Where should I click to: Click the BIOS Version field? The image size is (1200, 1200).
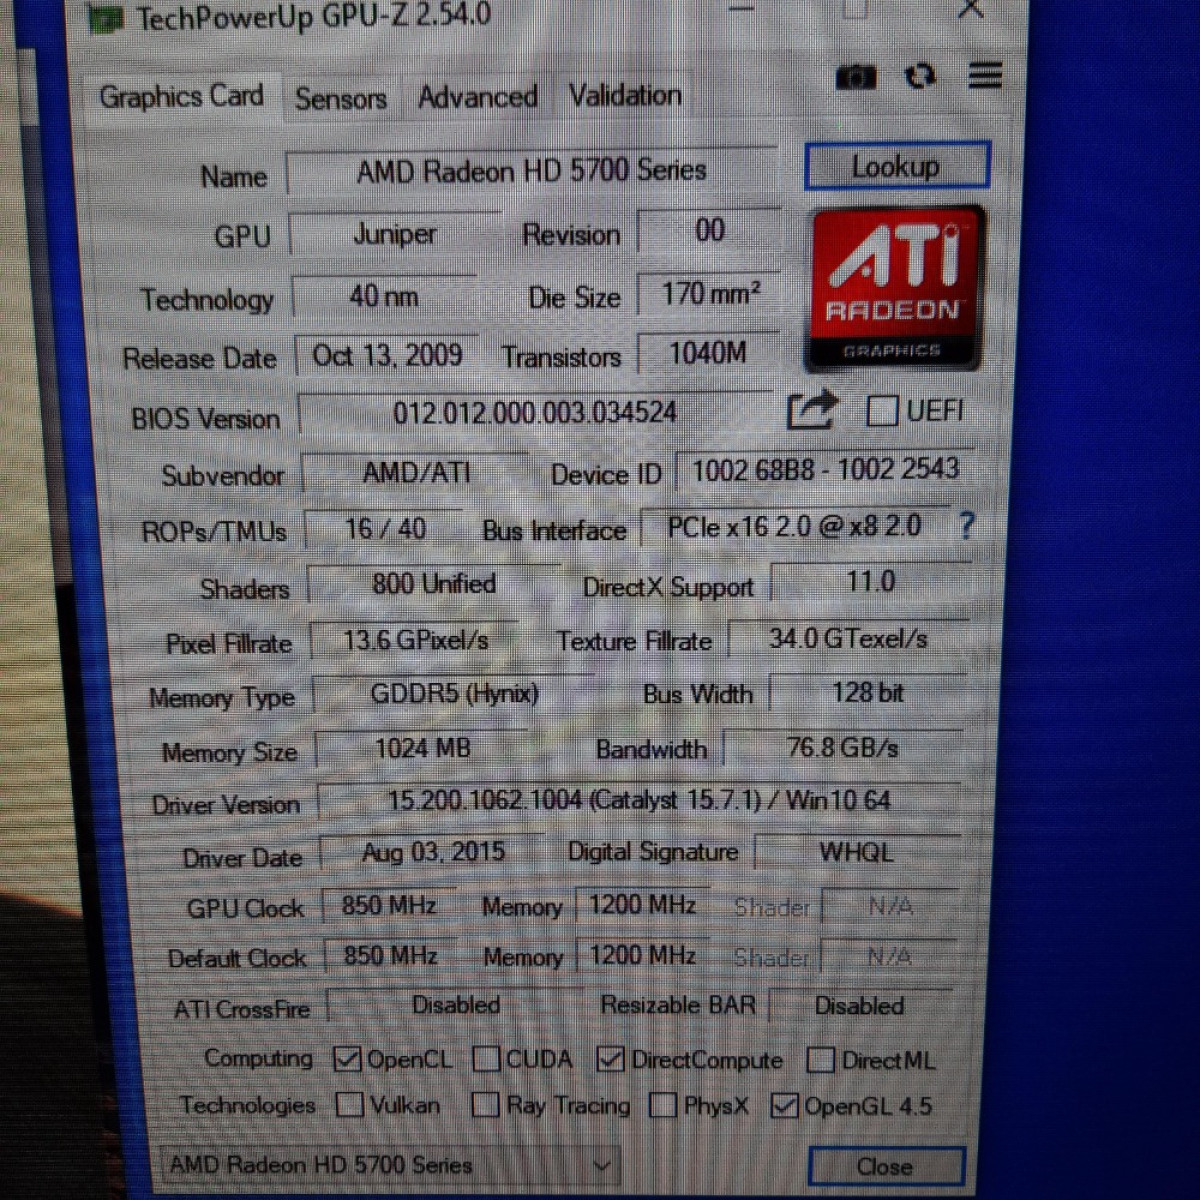pyautogui.click(x=535, y=412)
